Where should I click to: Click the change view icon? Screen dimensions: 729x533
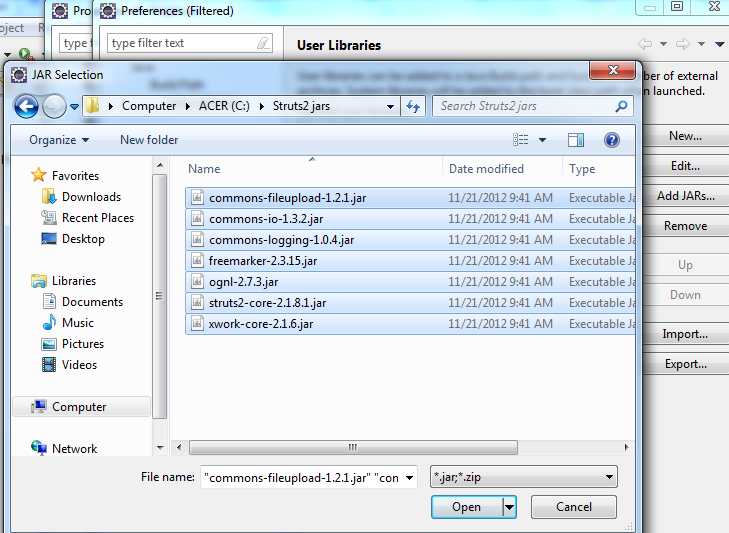(521, 140)
